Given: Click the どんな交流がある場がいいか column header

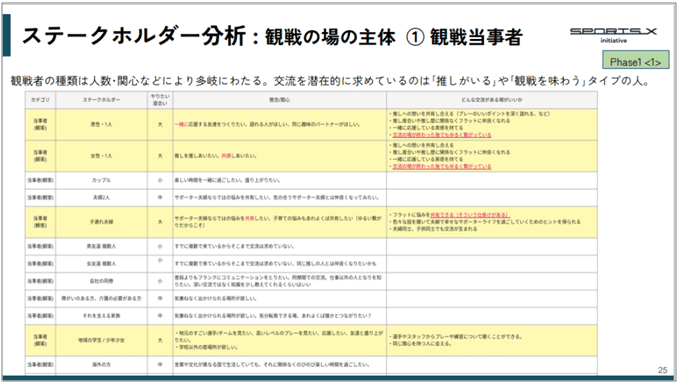Looking at the screenshot, I should coord(492,100).
